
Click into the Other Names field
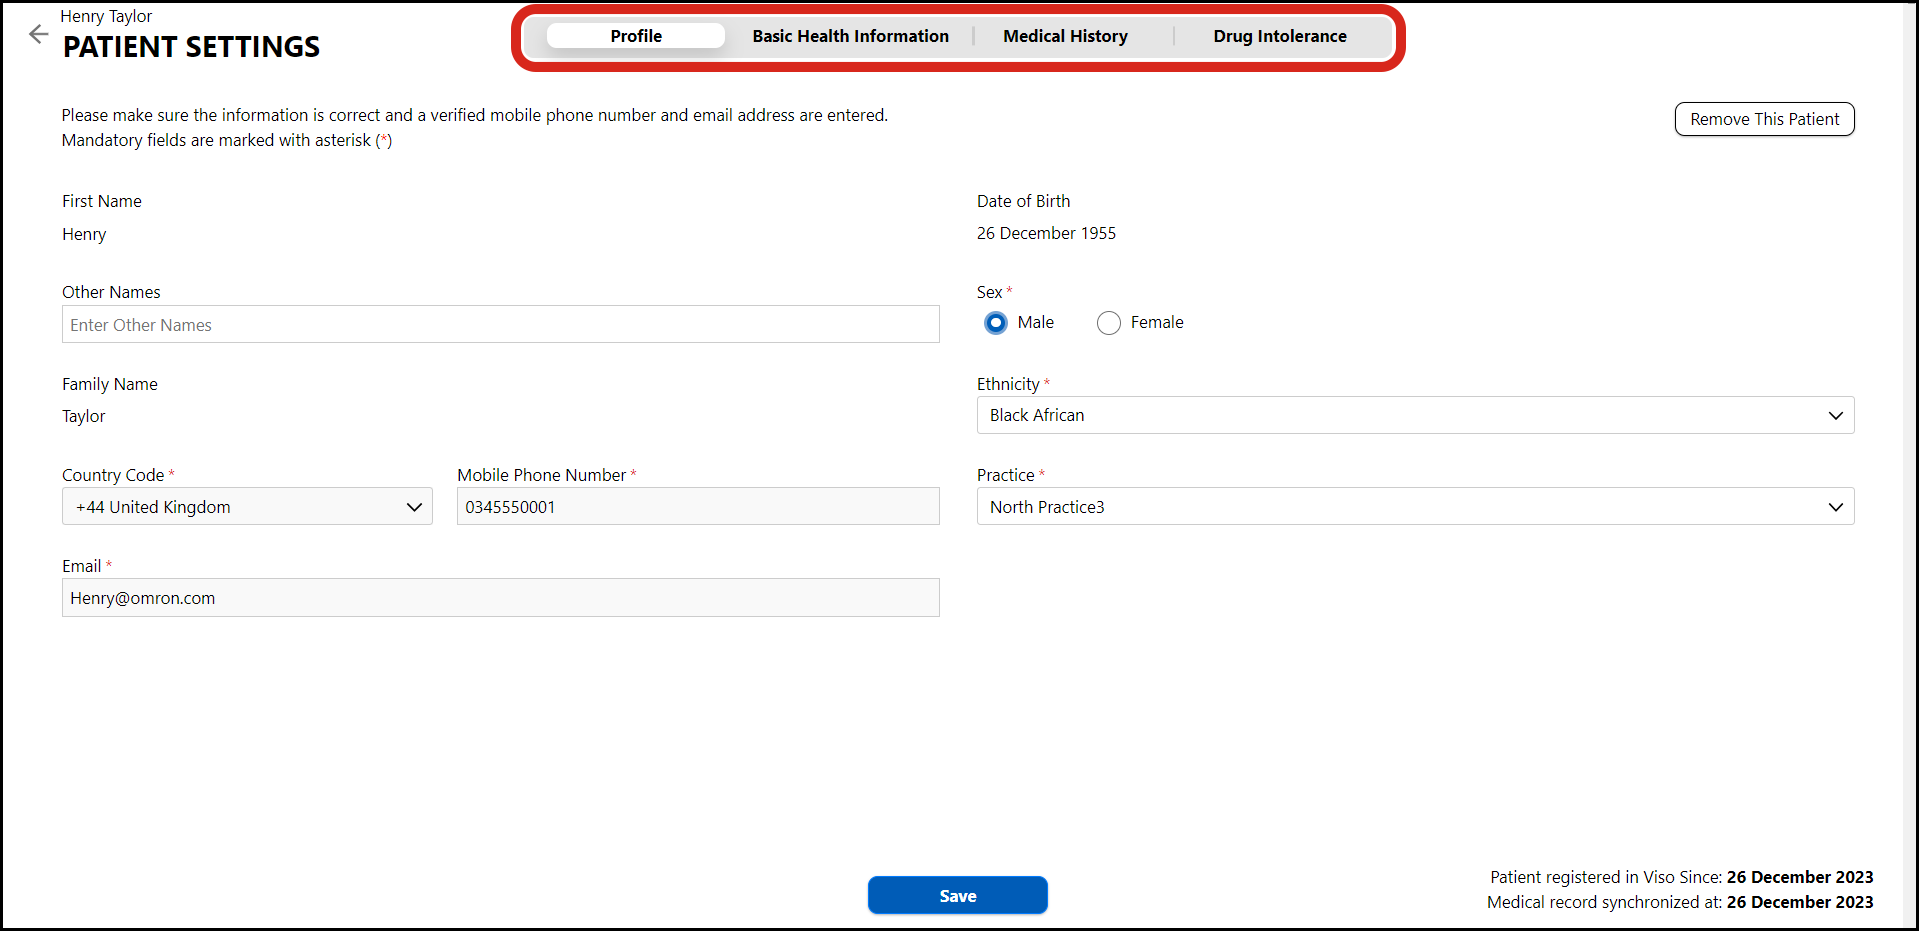500,325
